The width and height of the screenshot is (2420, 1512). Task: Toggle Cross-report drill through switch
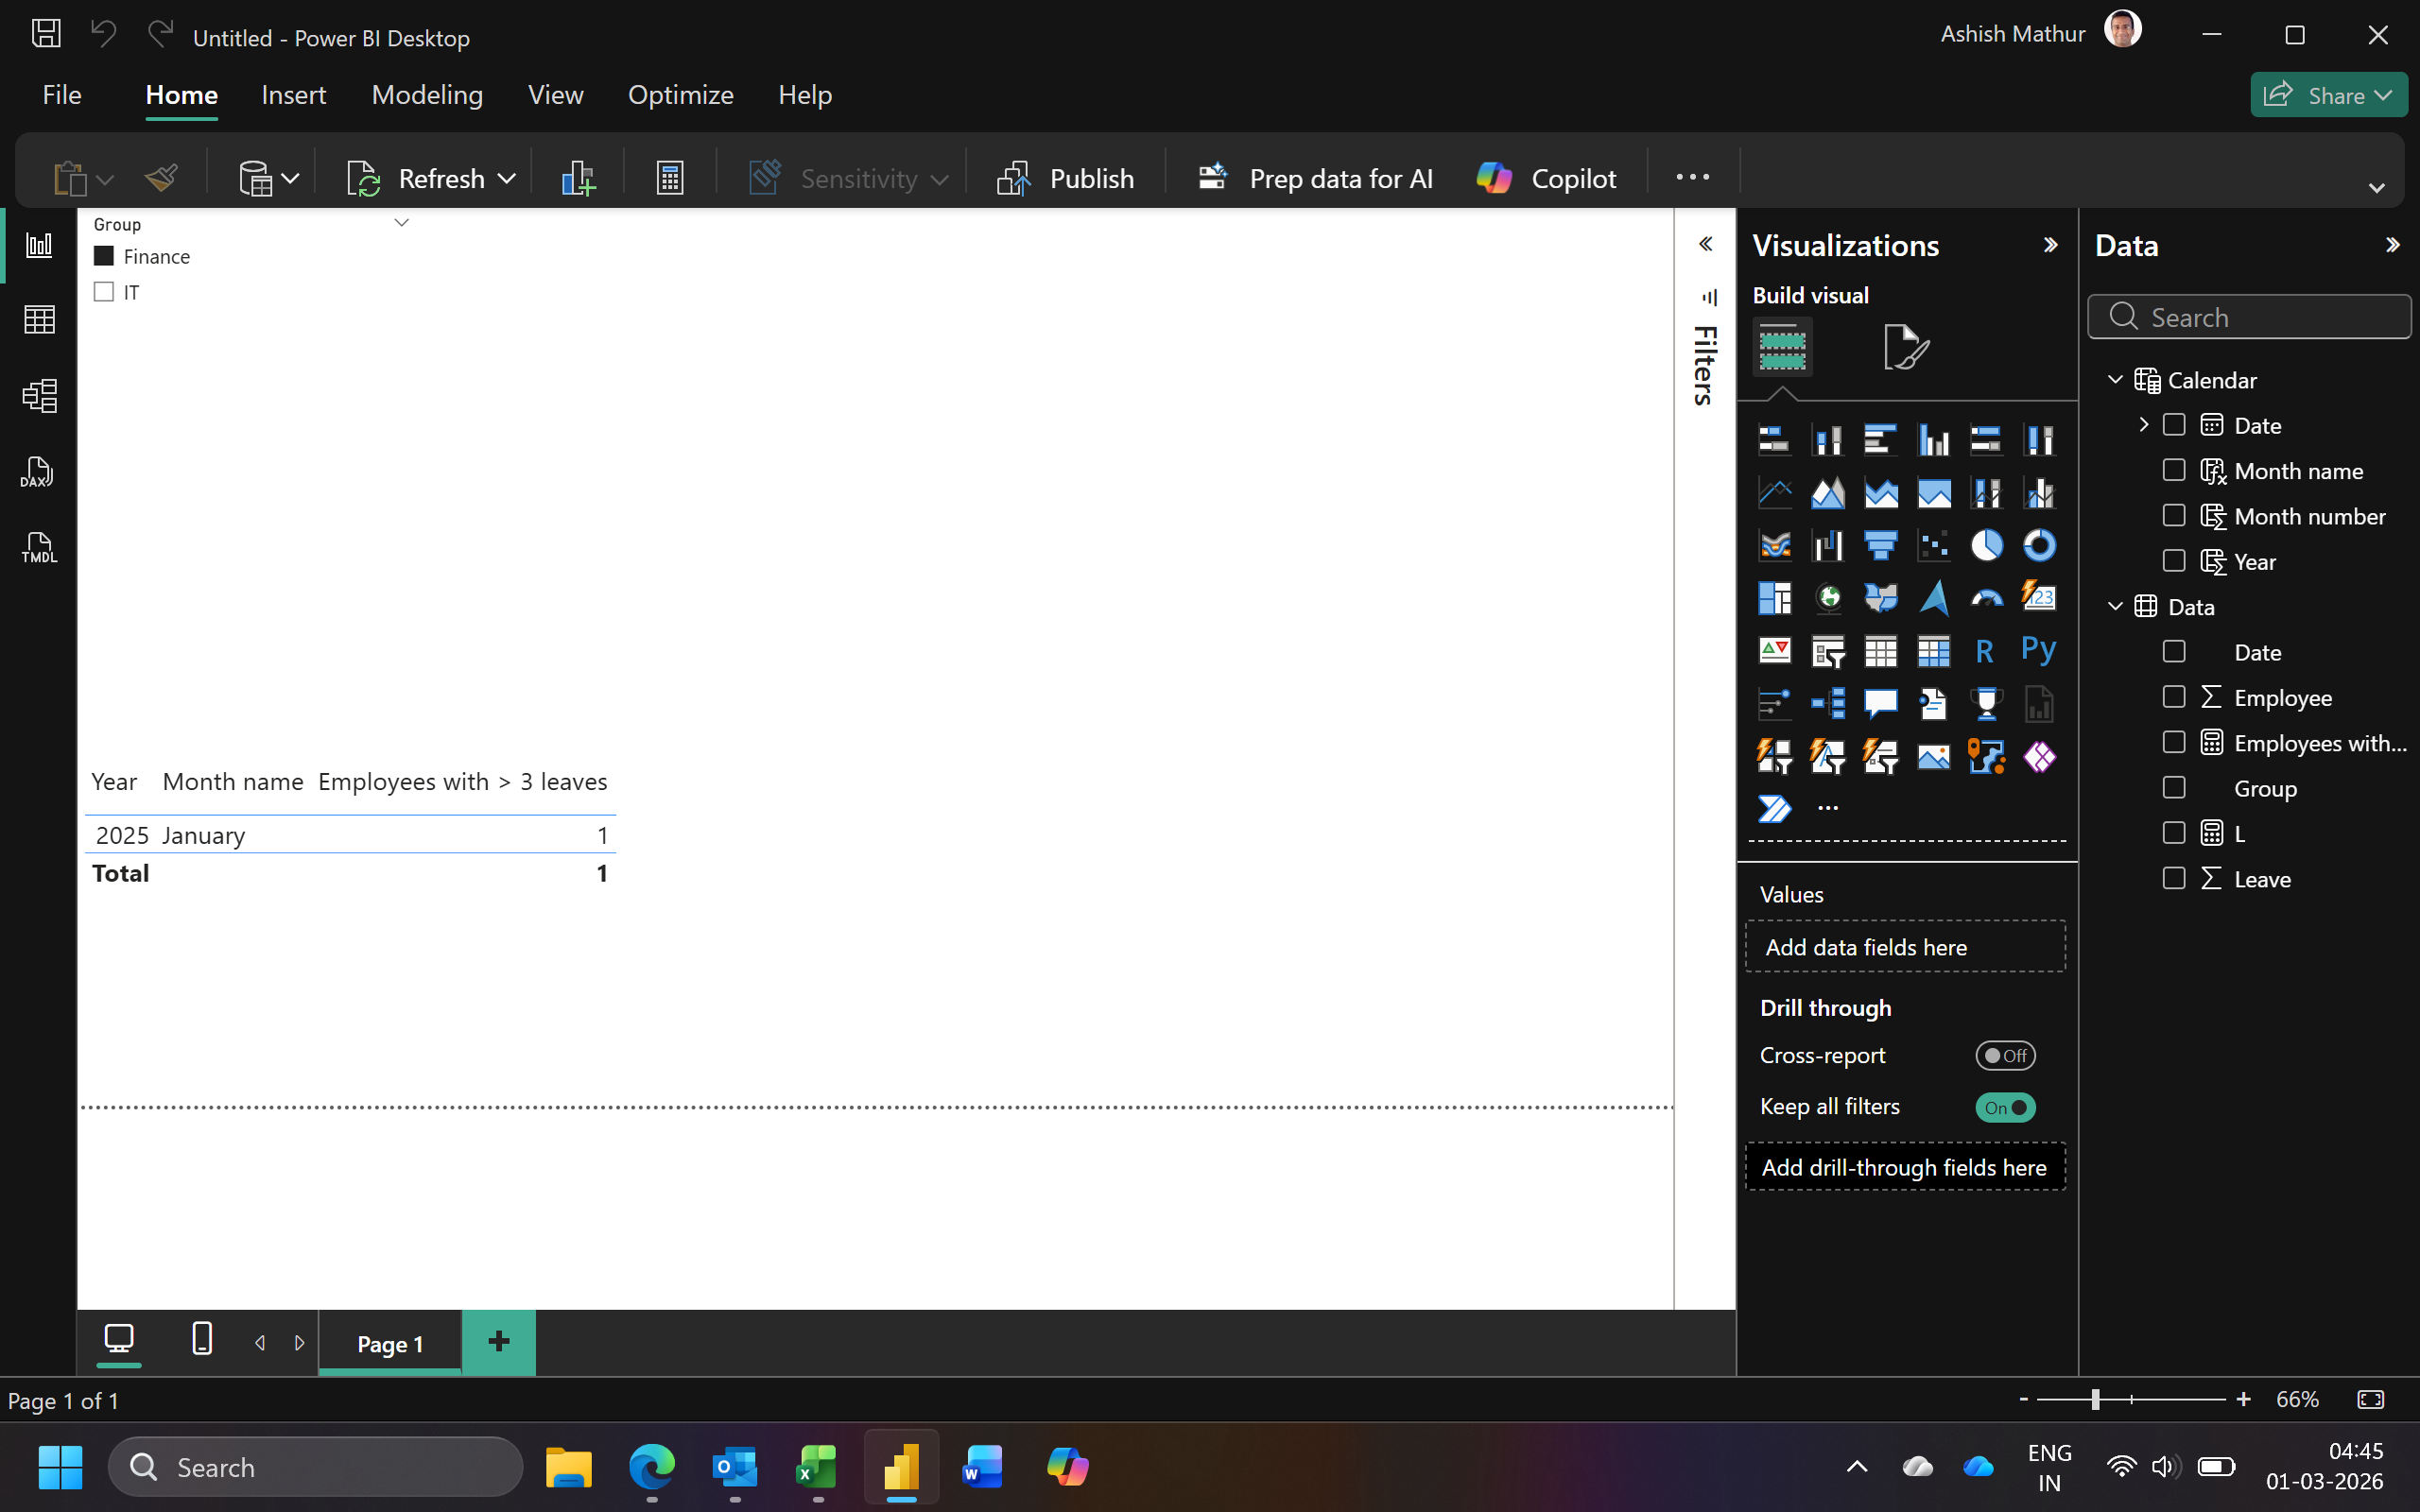[x=2005, y=1055]
